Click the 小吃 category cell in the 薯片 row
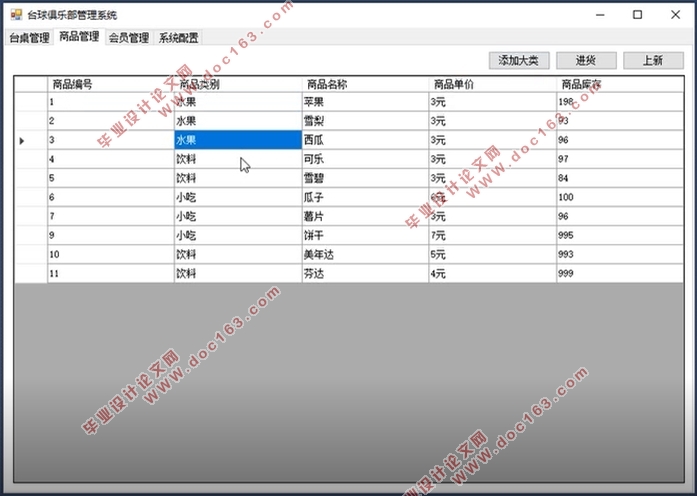 point(238,216)
